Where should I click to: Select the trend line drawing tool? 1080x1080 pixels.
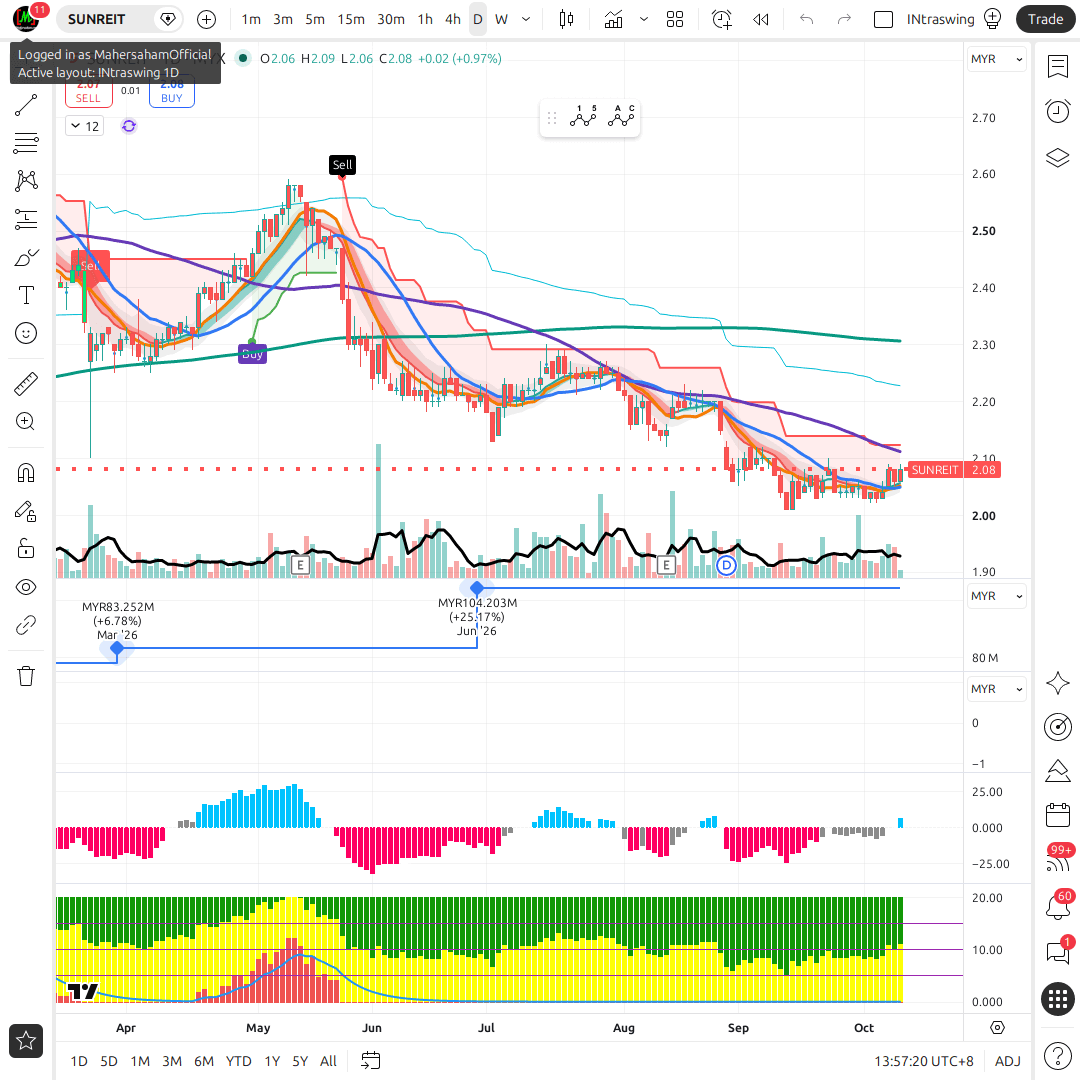pos(25,105)
